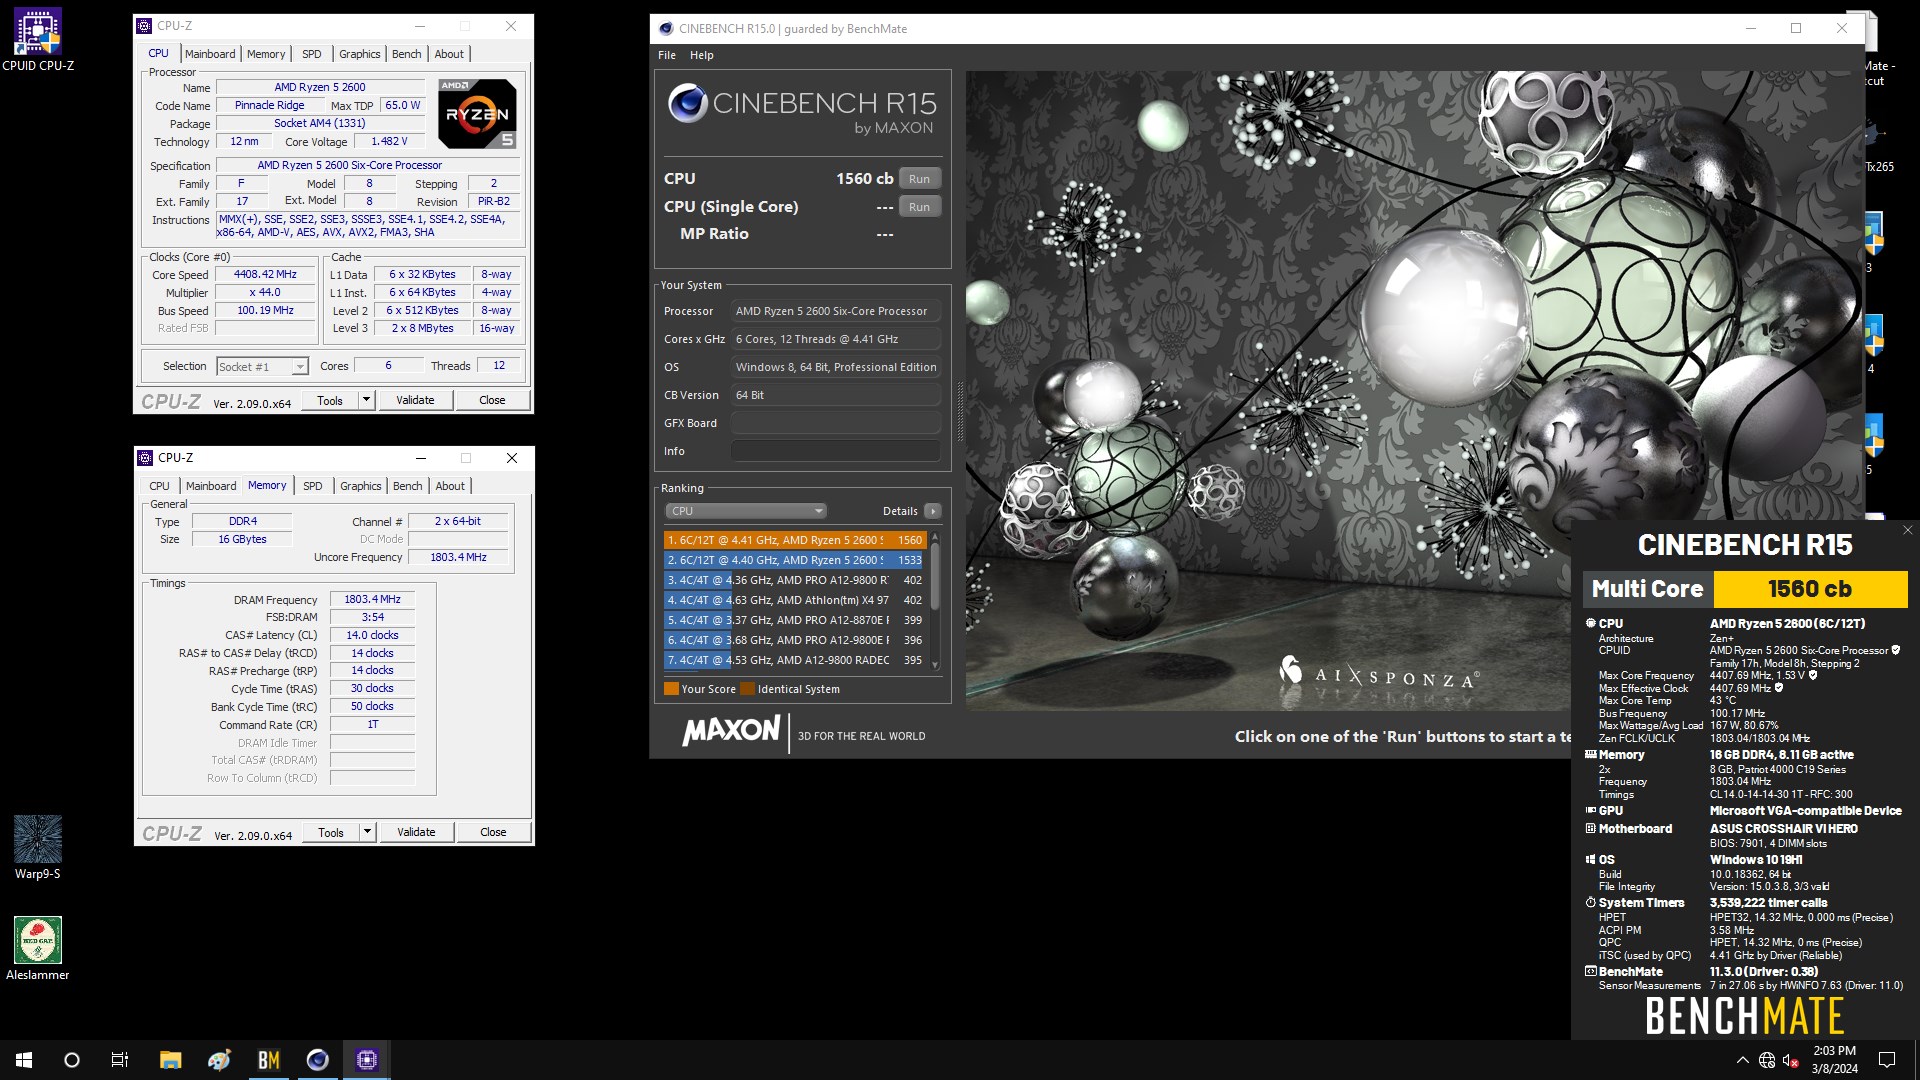
Task: Open the Help menu in Cinebench
Action: pyautogui.click(x=702, y=55)
